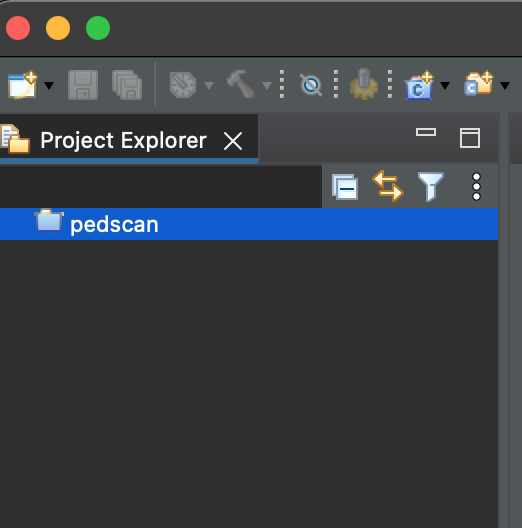Click the Collapse All icon
The height and width of the screenshot is (528, 522).
(x=345, y=187)
